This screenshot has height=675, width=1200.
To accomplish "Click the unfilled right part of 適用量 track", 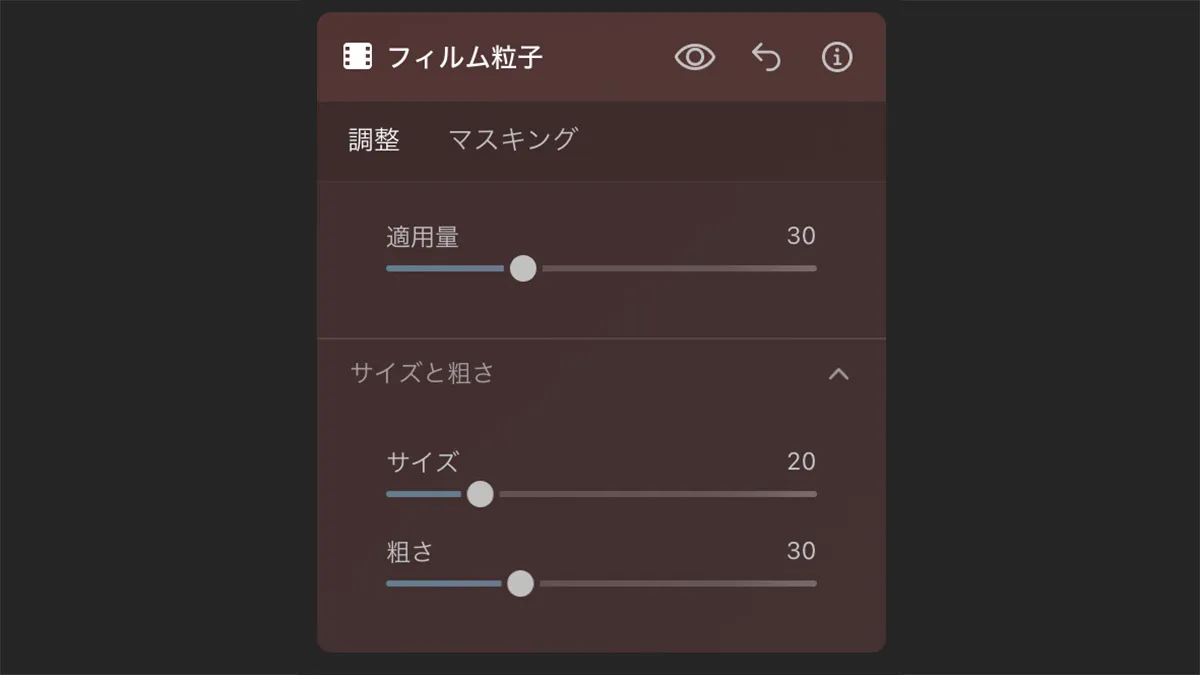I will pos(680,268).
